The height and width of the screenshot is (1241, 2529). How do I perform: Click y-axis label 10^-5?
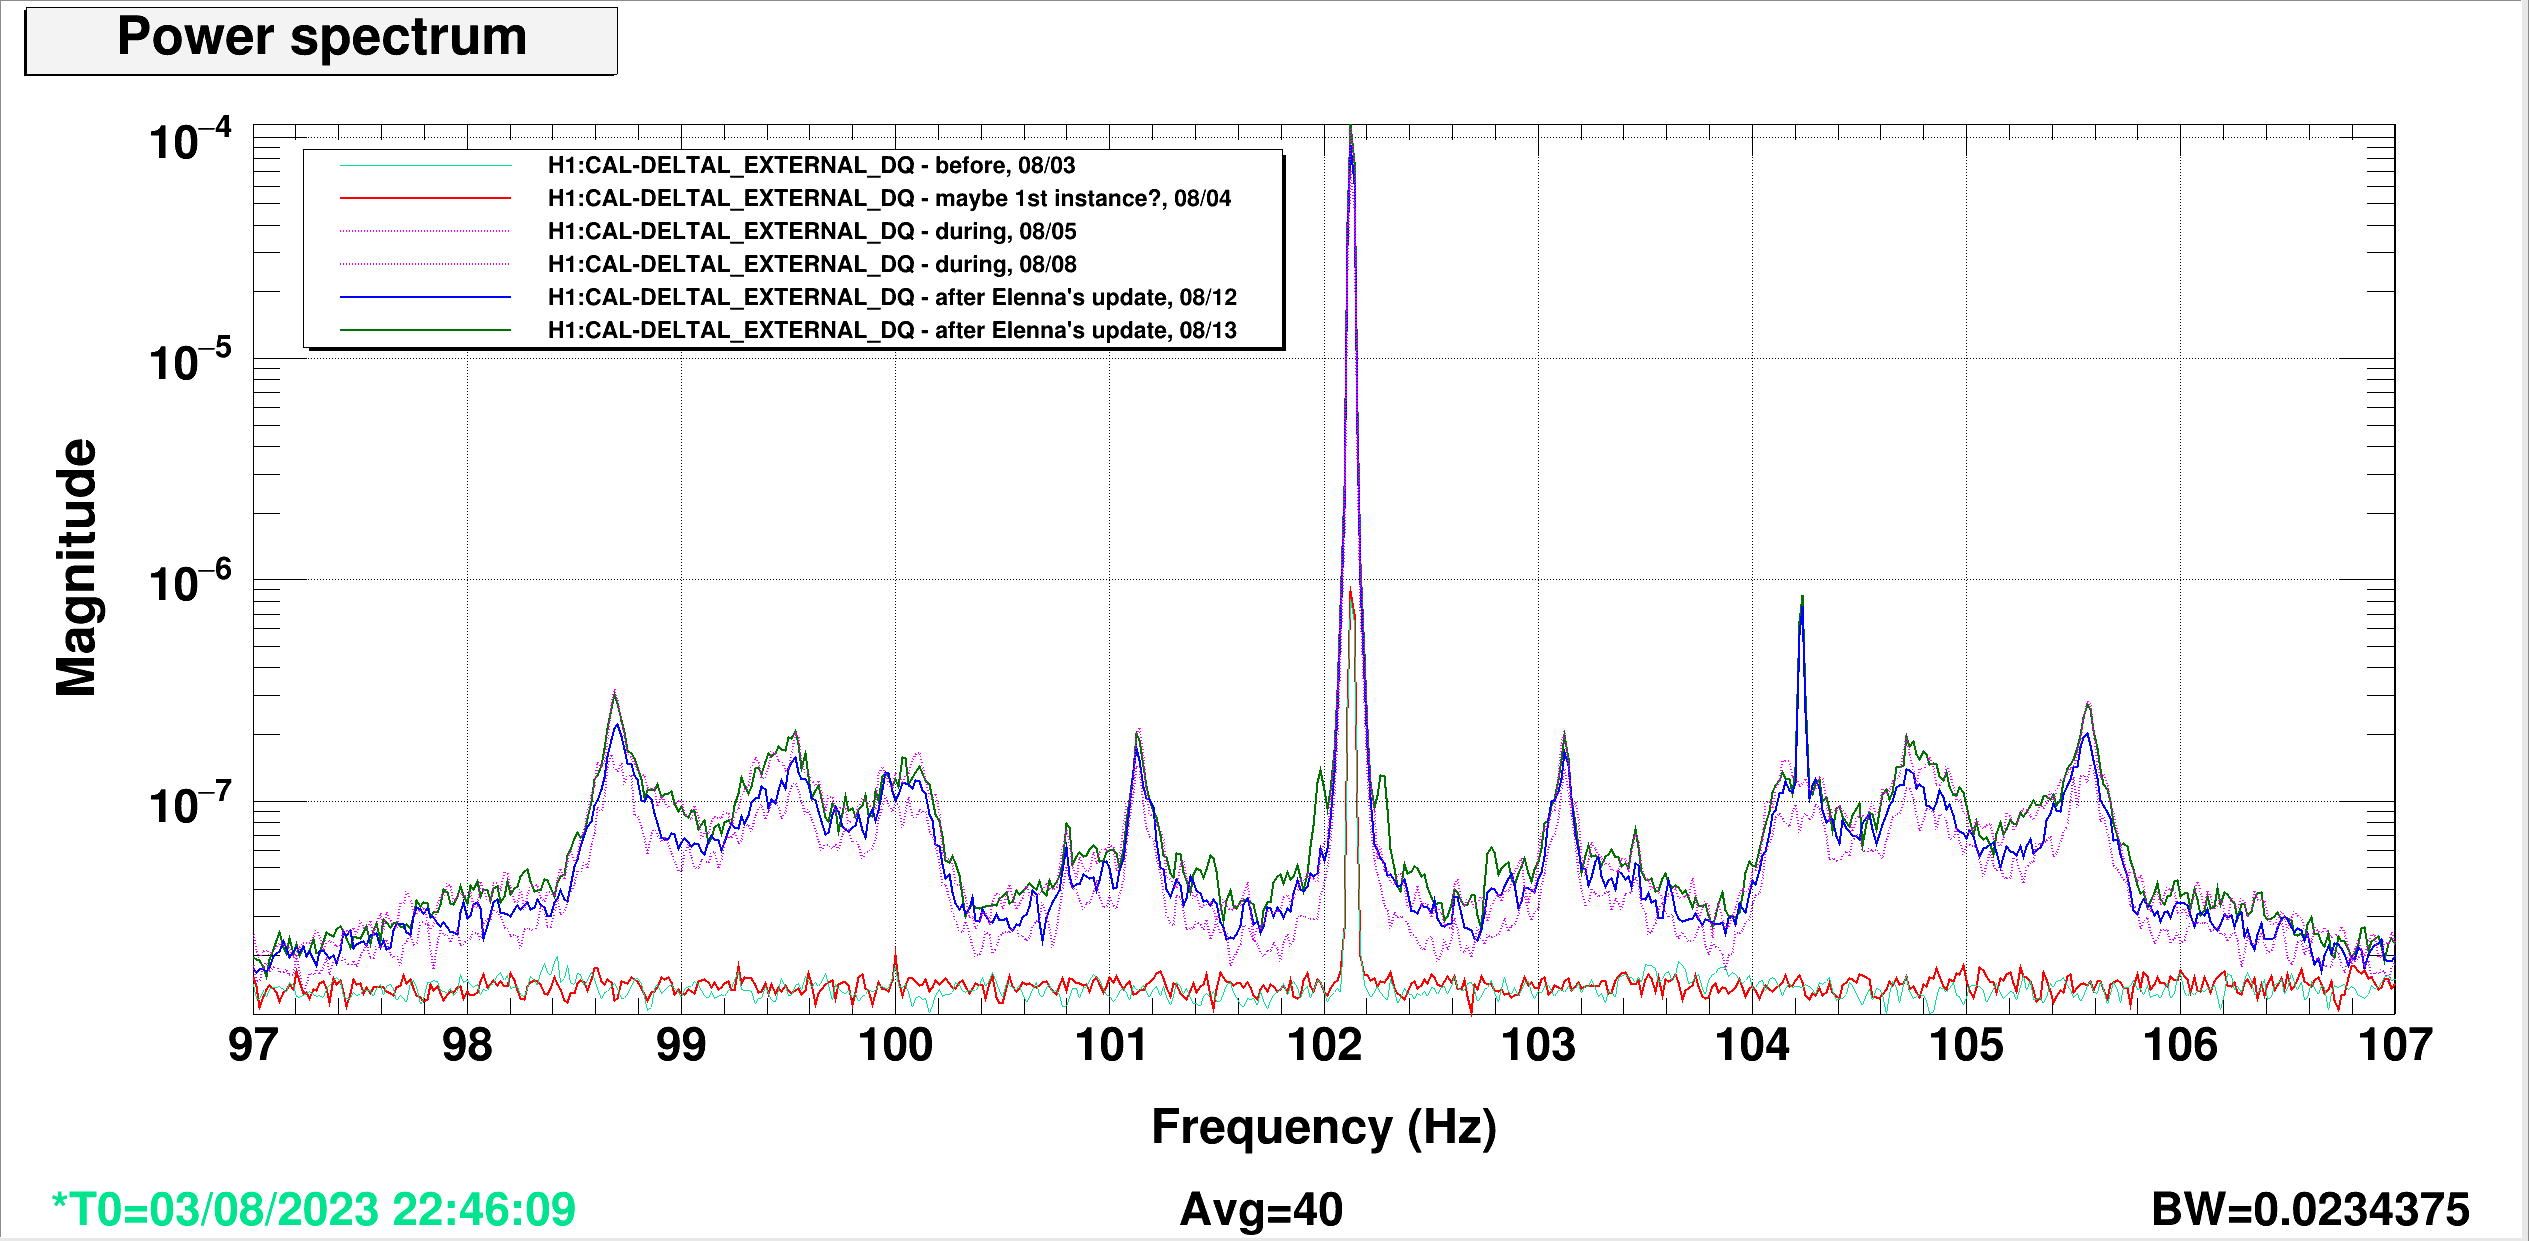[190, 360]
